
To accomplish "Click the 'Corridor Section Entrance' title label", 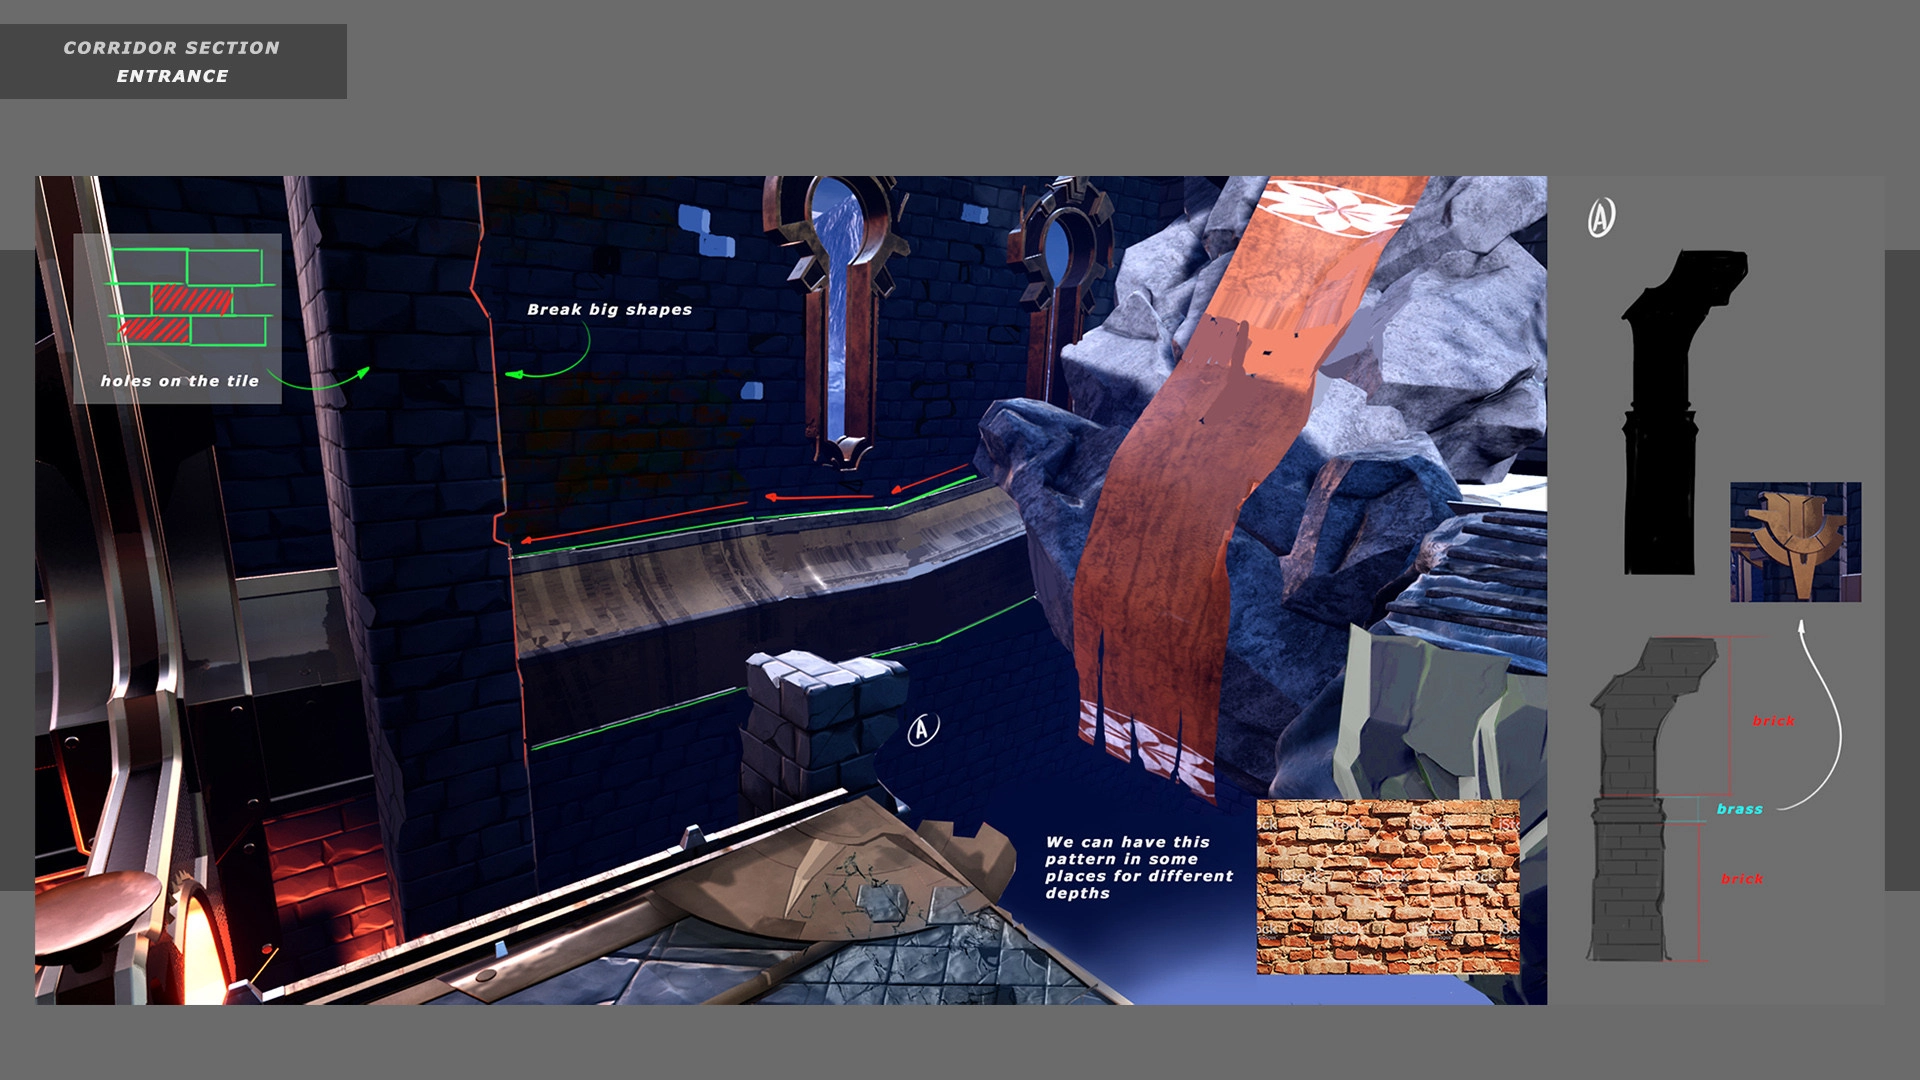I will (172, 62).
